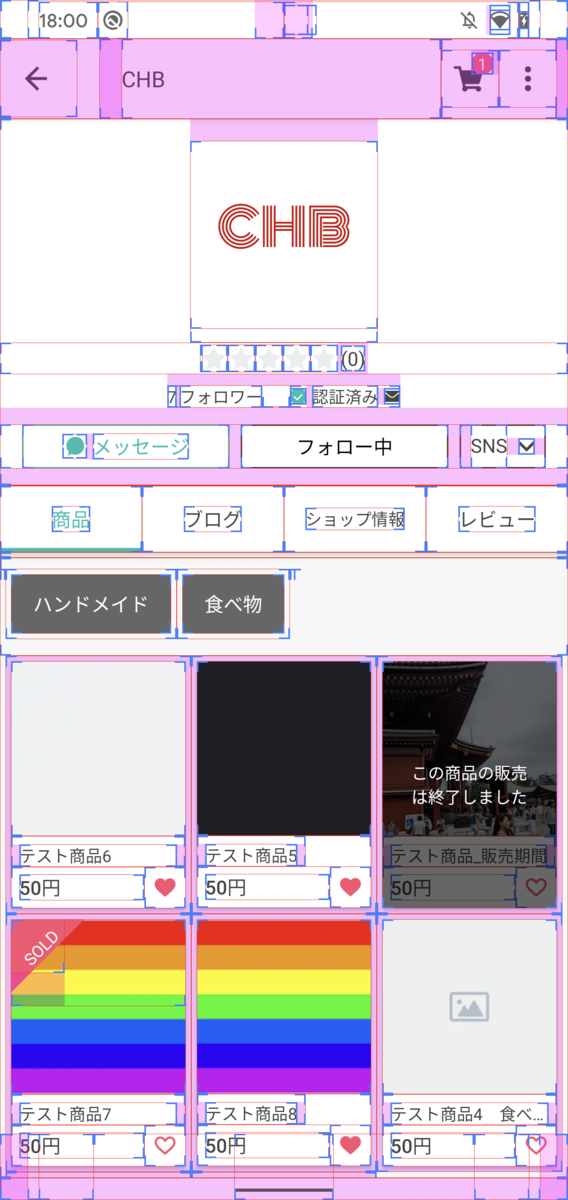Tap the 認証済み verified label

click(345, 397)
